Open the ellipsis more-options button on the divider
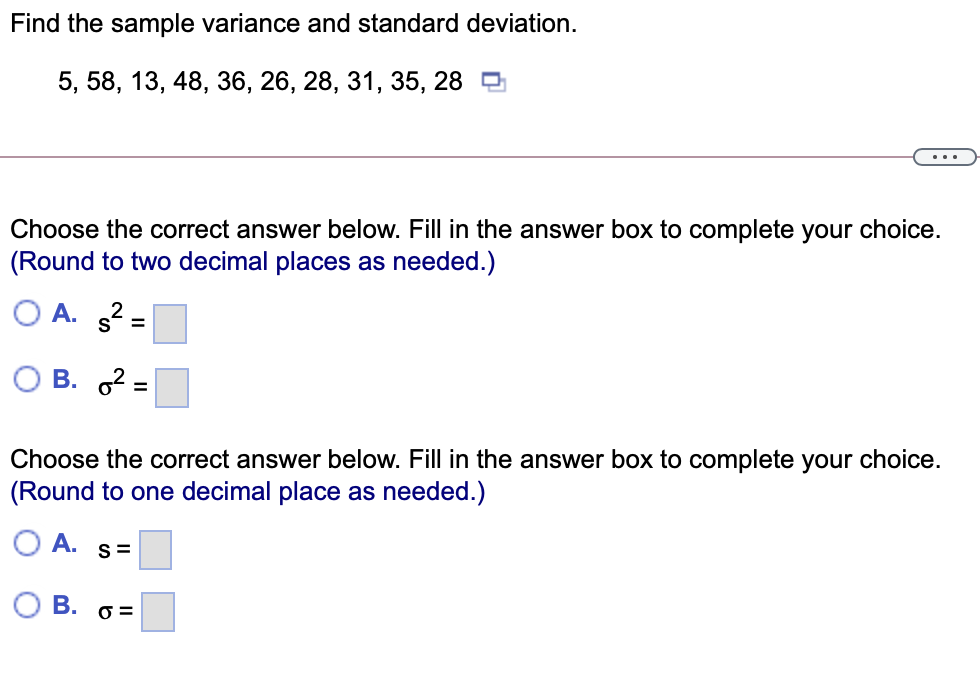 (x=945, y=156)
